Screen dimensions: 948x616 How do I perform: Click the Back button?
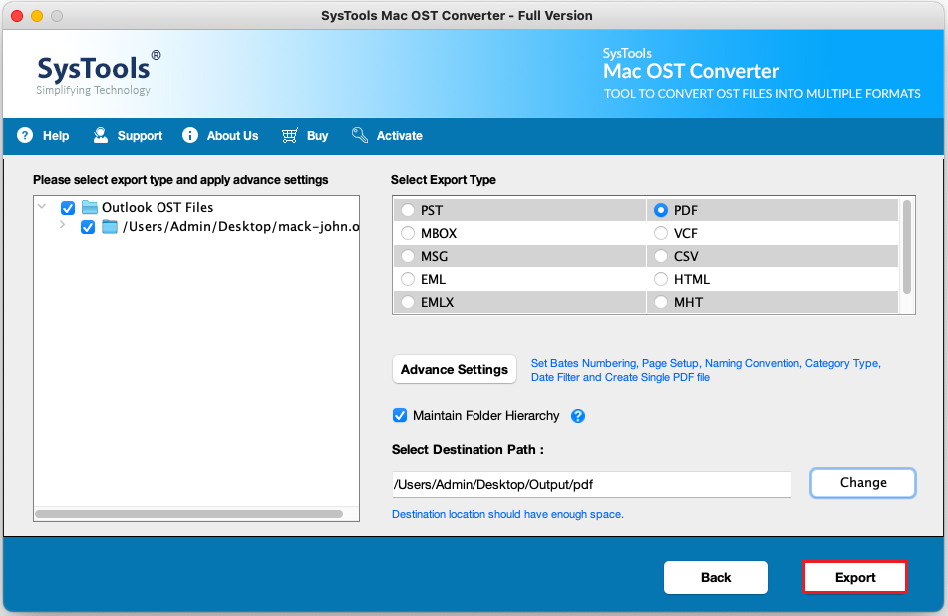click(716, 577)
